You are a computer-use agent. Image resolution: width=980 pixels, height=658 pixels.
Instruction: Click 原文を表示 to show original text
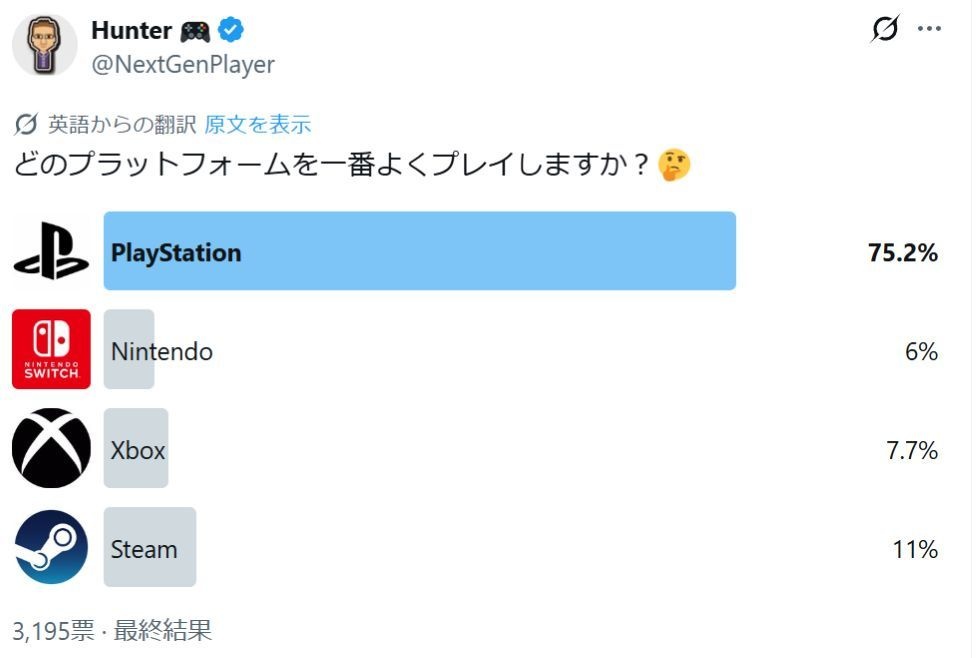[258, 125]
